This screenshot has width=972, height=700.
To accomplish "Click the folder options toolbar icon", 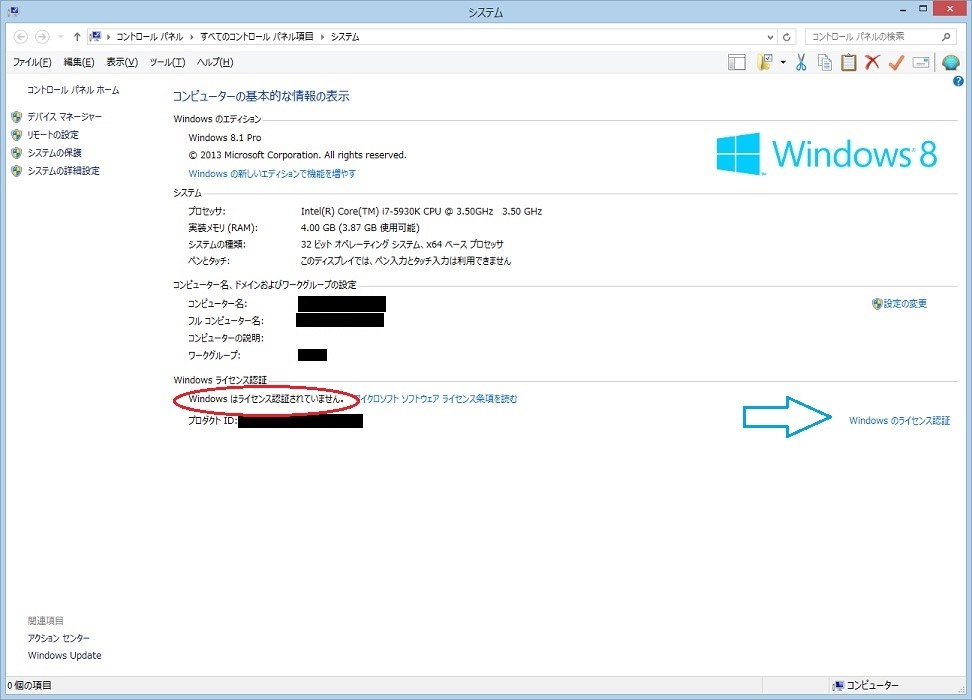I will 765,63.
